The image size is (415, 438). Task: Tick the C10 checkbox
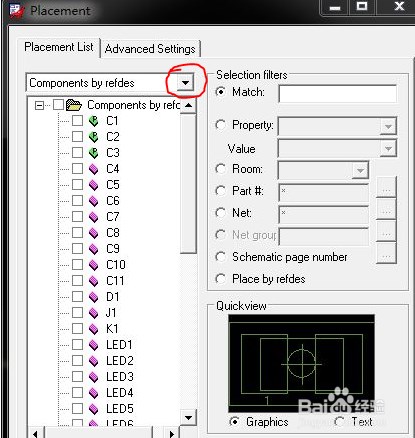coord(77,265)
